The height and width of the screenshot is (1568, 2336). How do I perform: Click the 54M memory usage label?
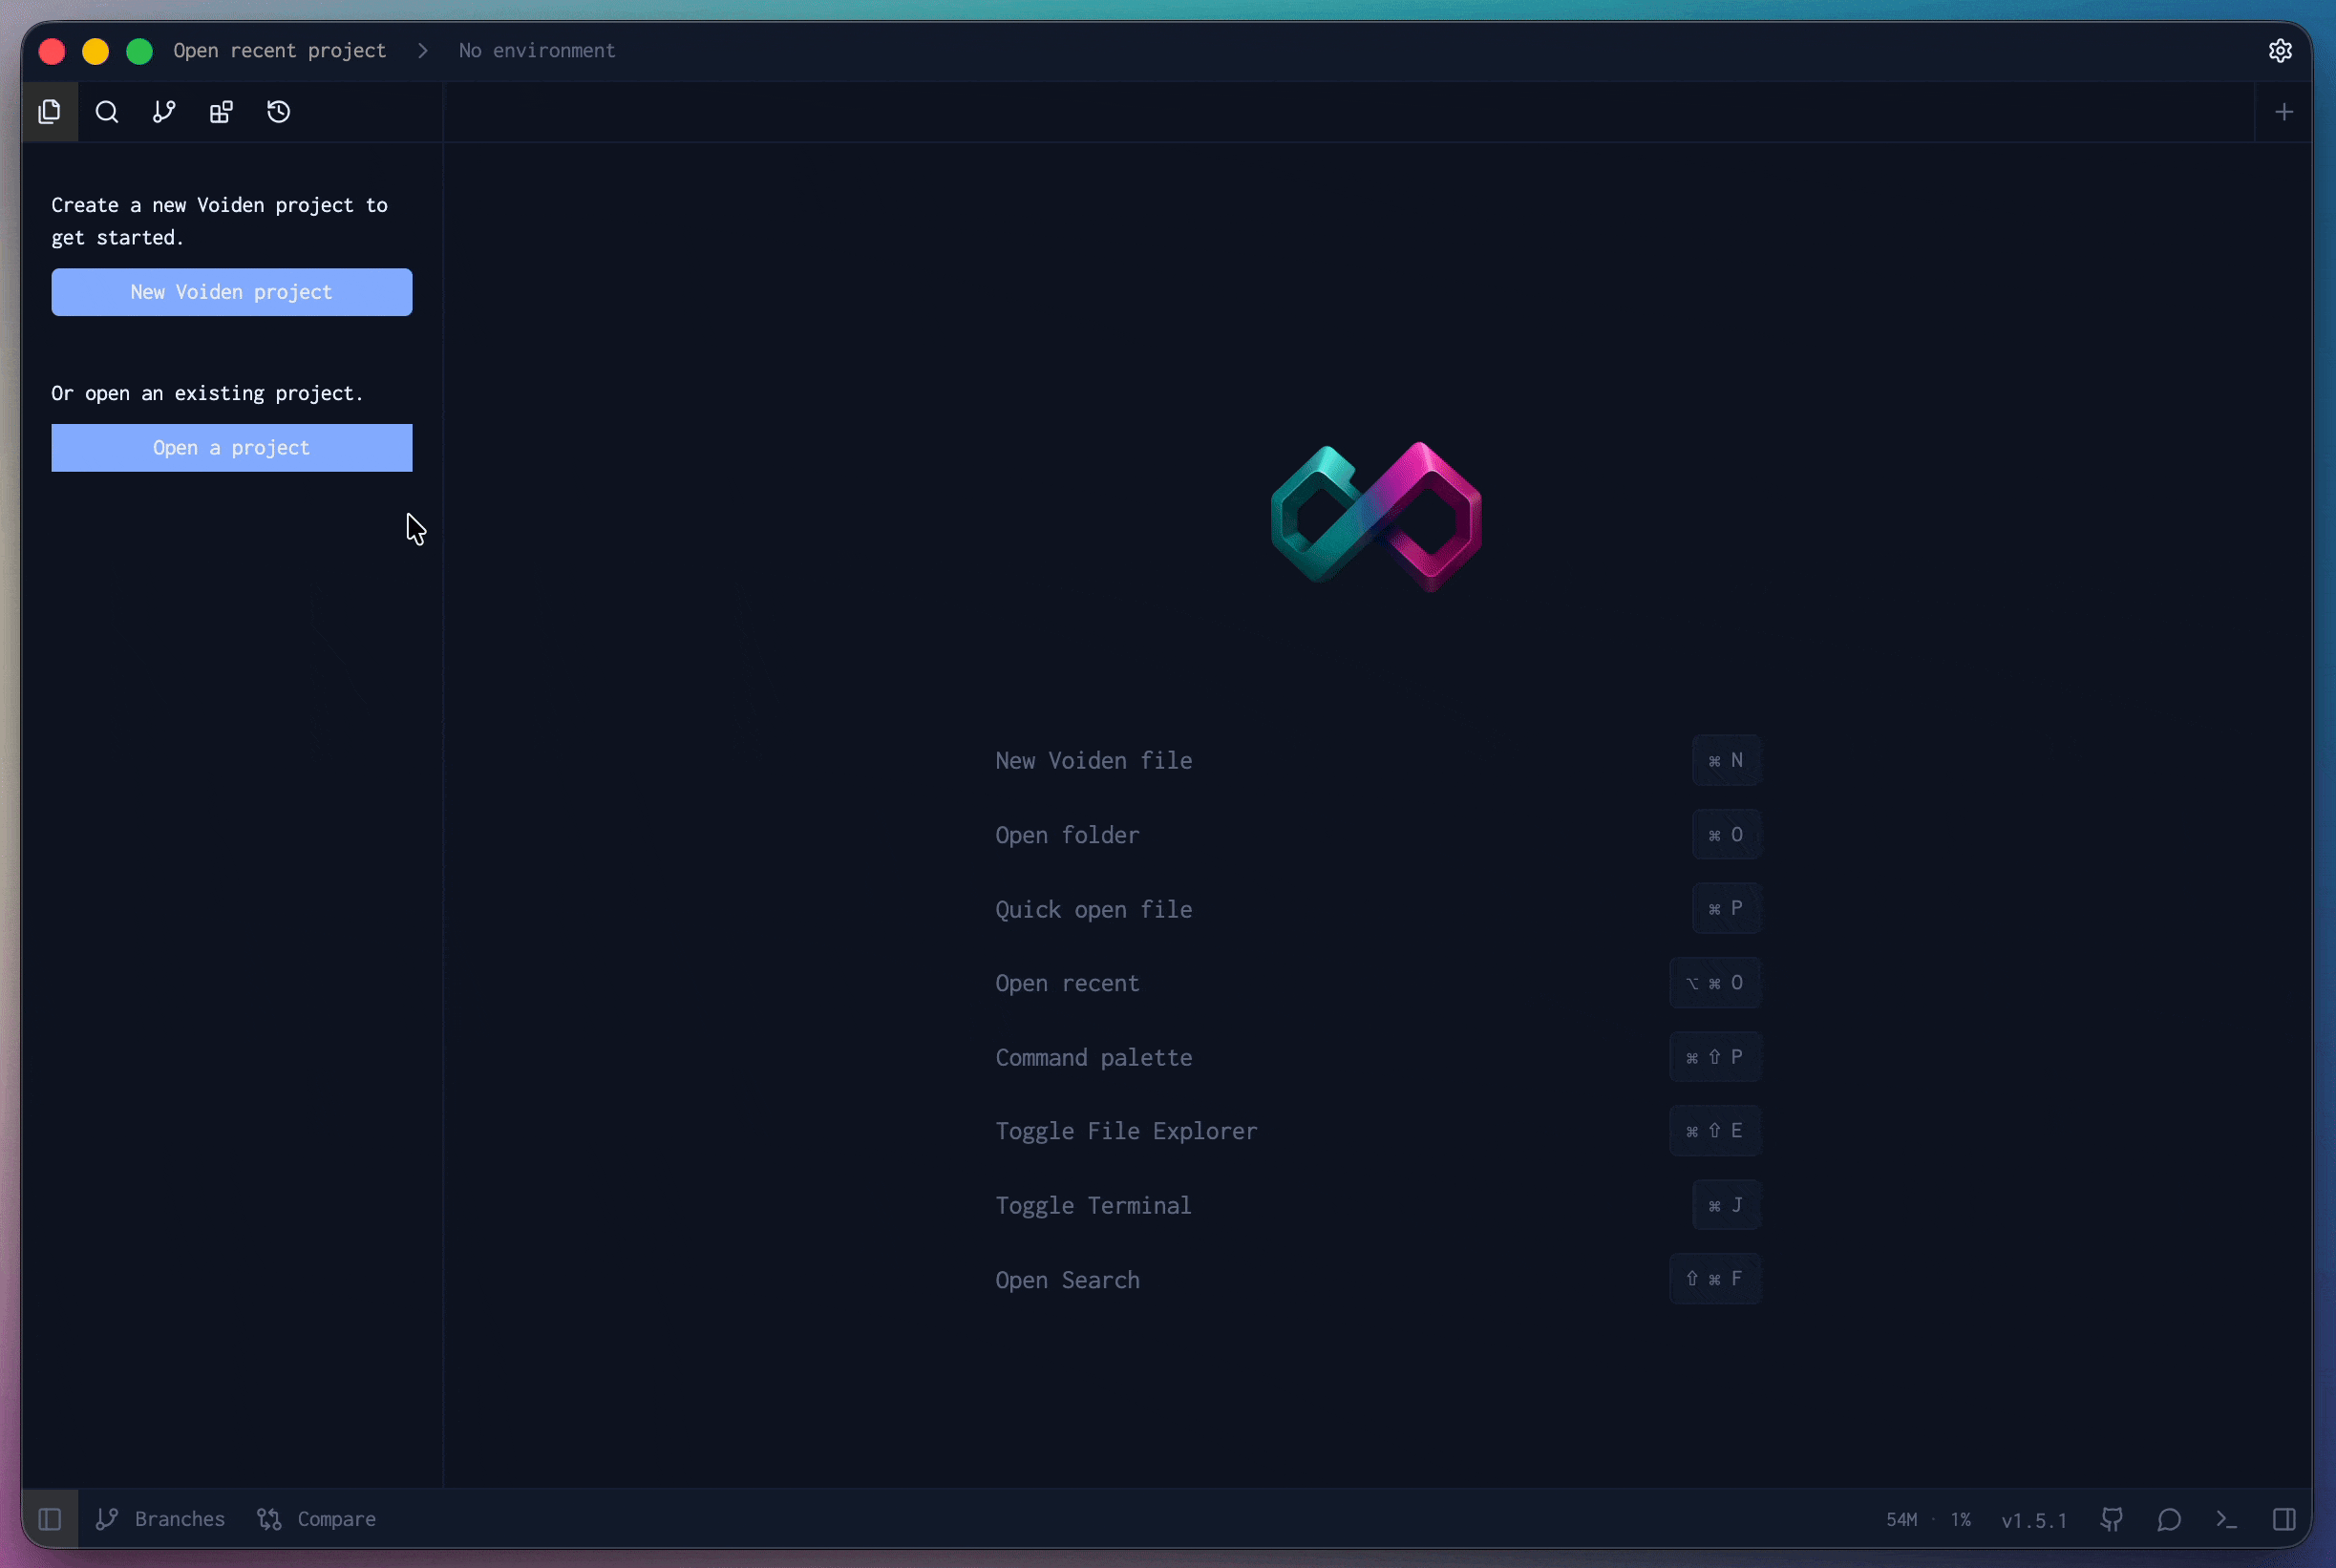(x=1902, y=1520)
